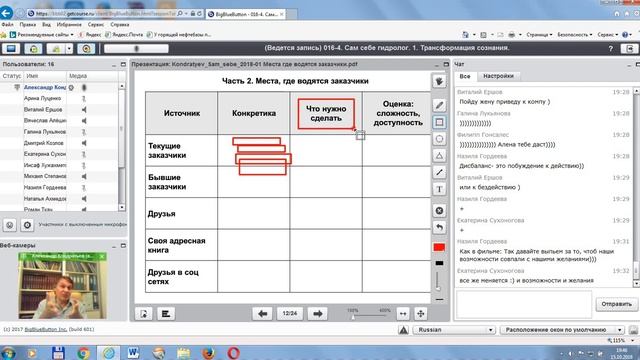Open the slide selector showing 12/24

(290, 313)
